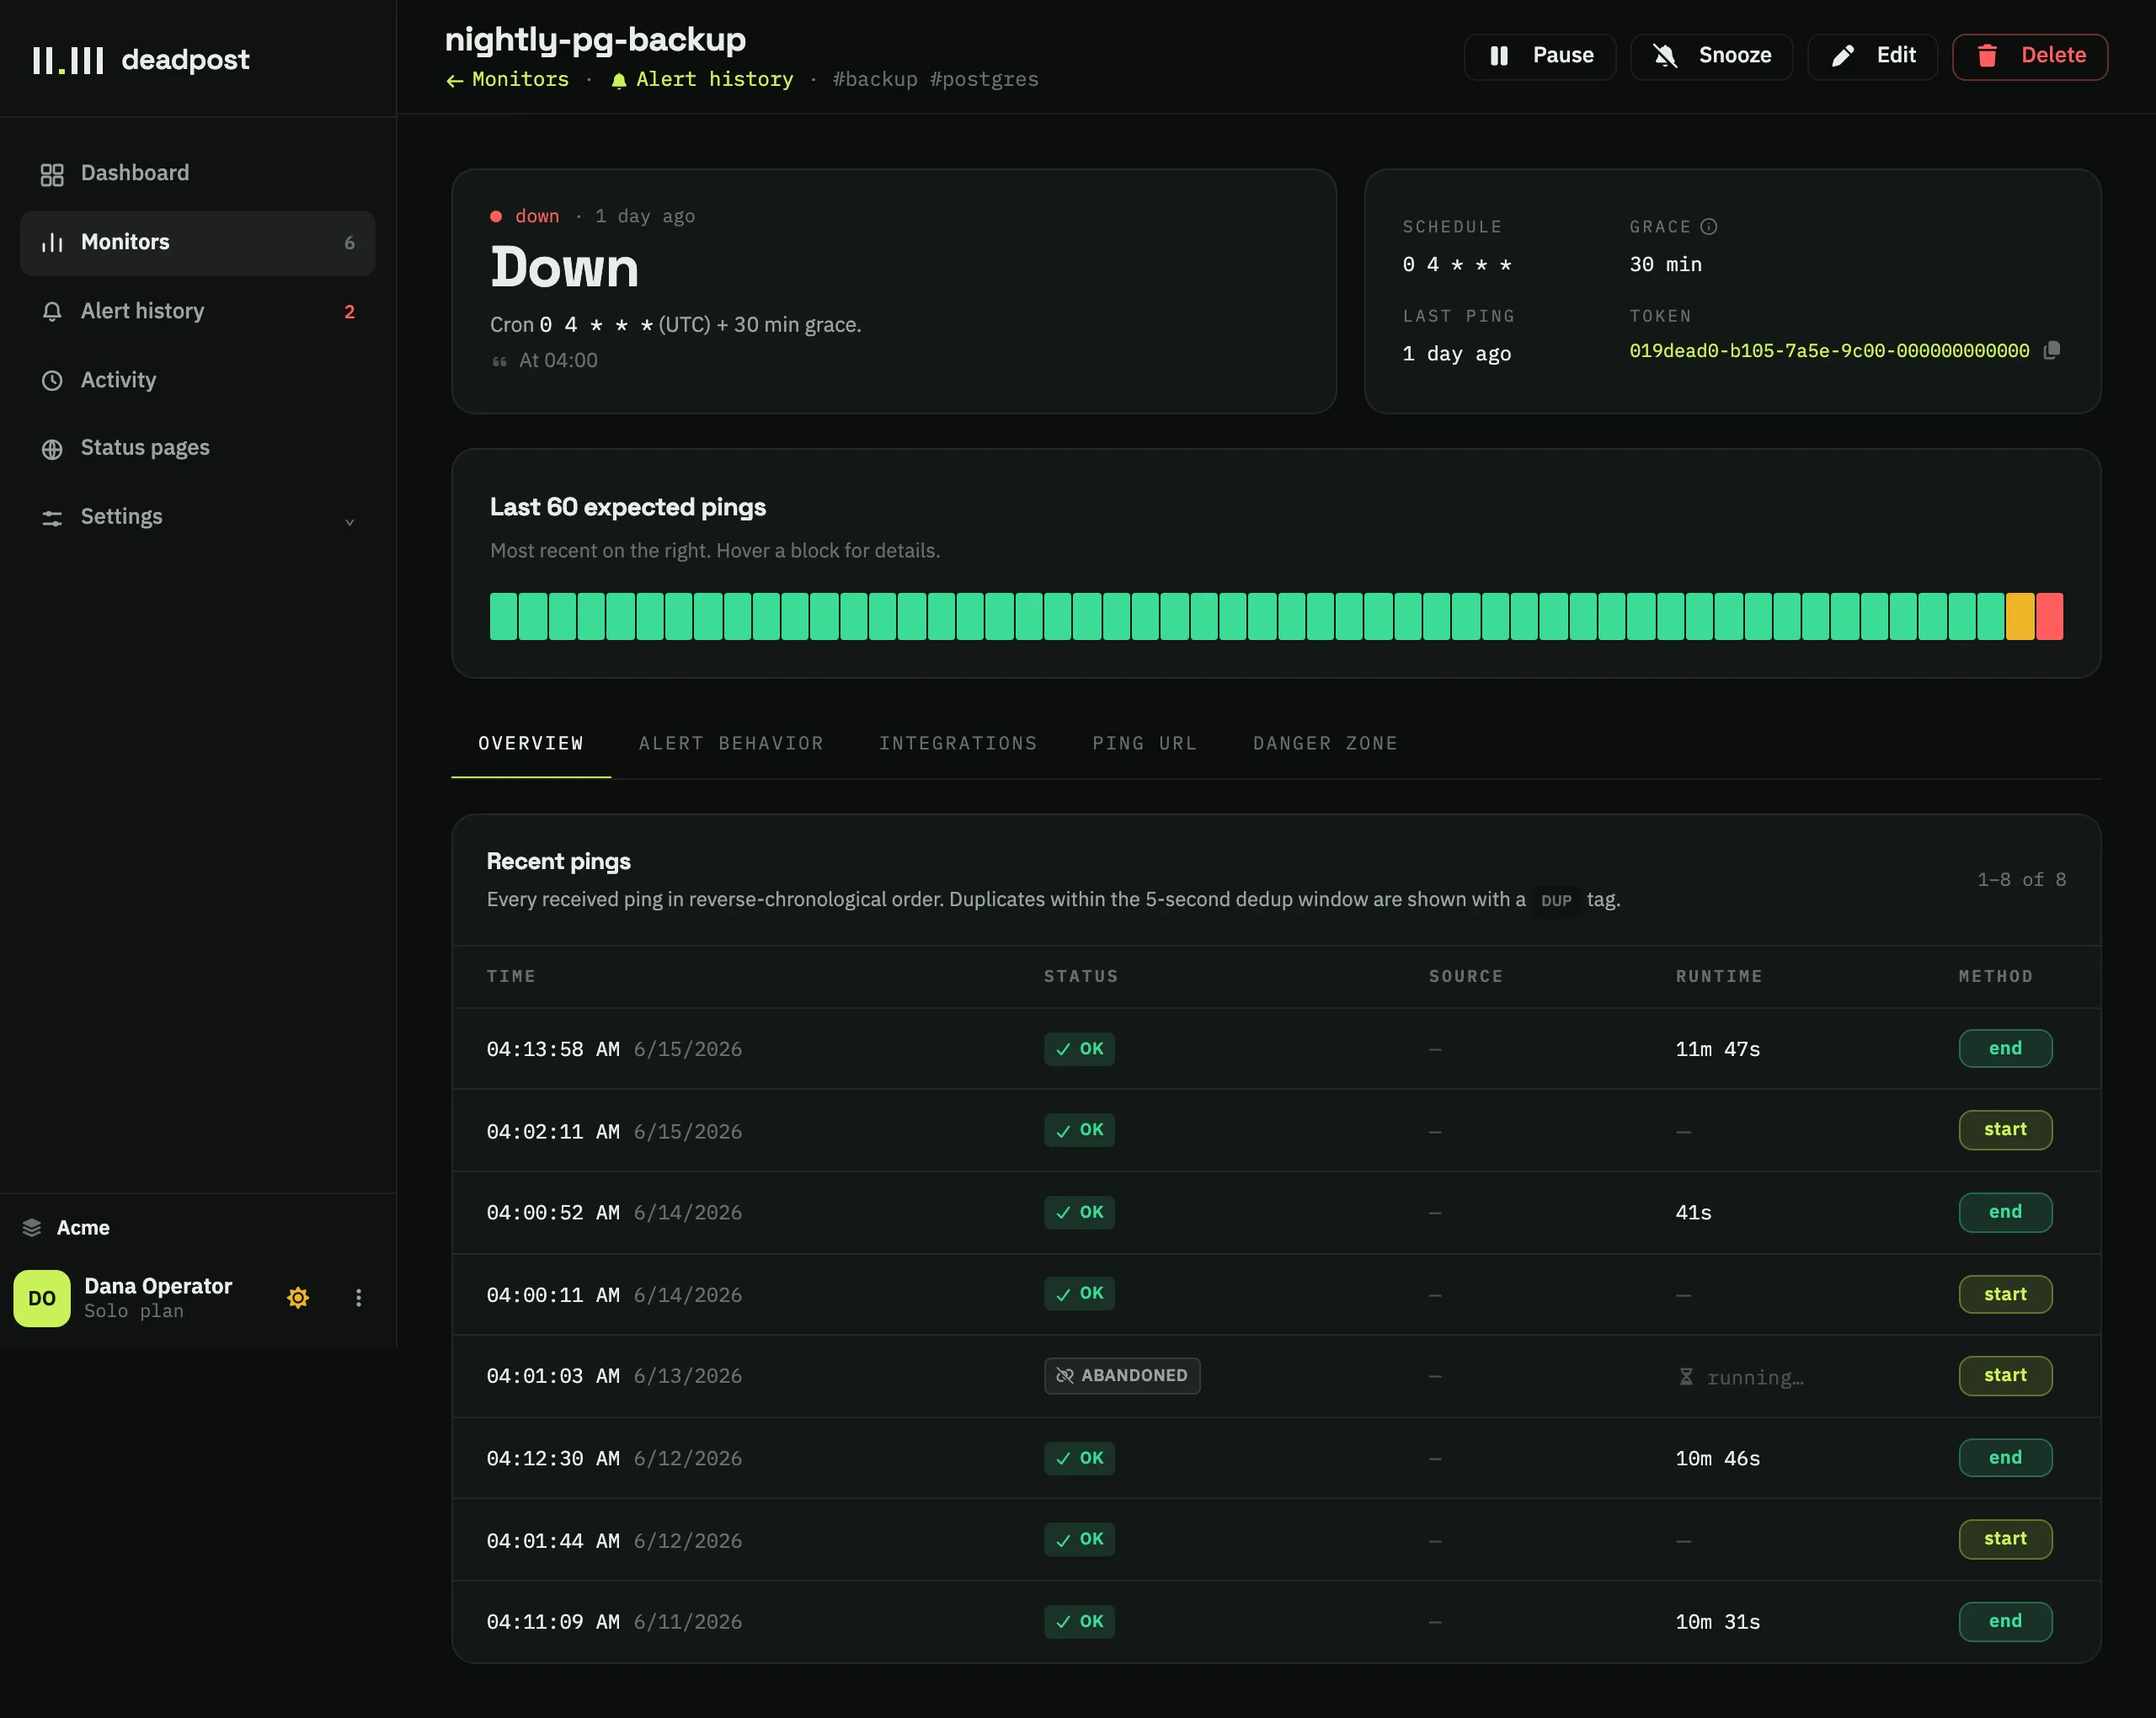Image resolution: width=2156 pixels, height=1718 pixels.
Task: Click the #backup tag
Action: pyautogui.click(x=875, y=79)
